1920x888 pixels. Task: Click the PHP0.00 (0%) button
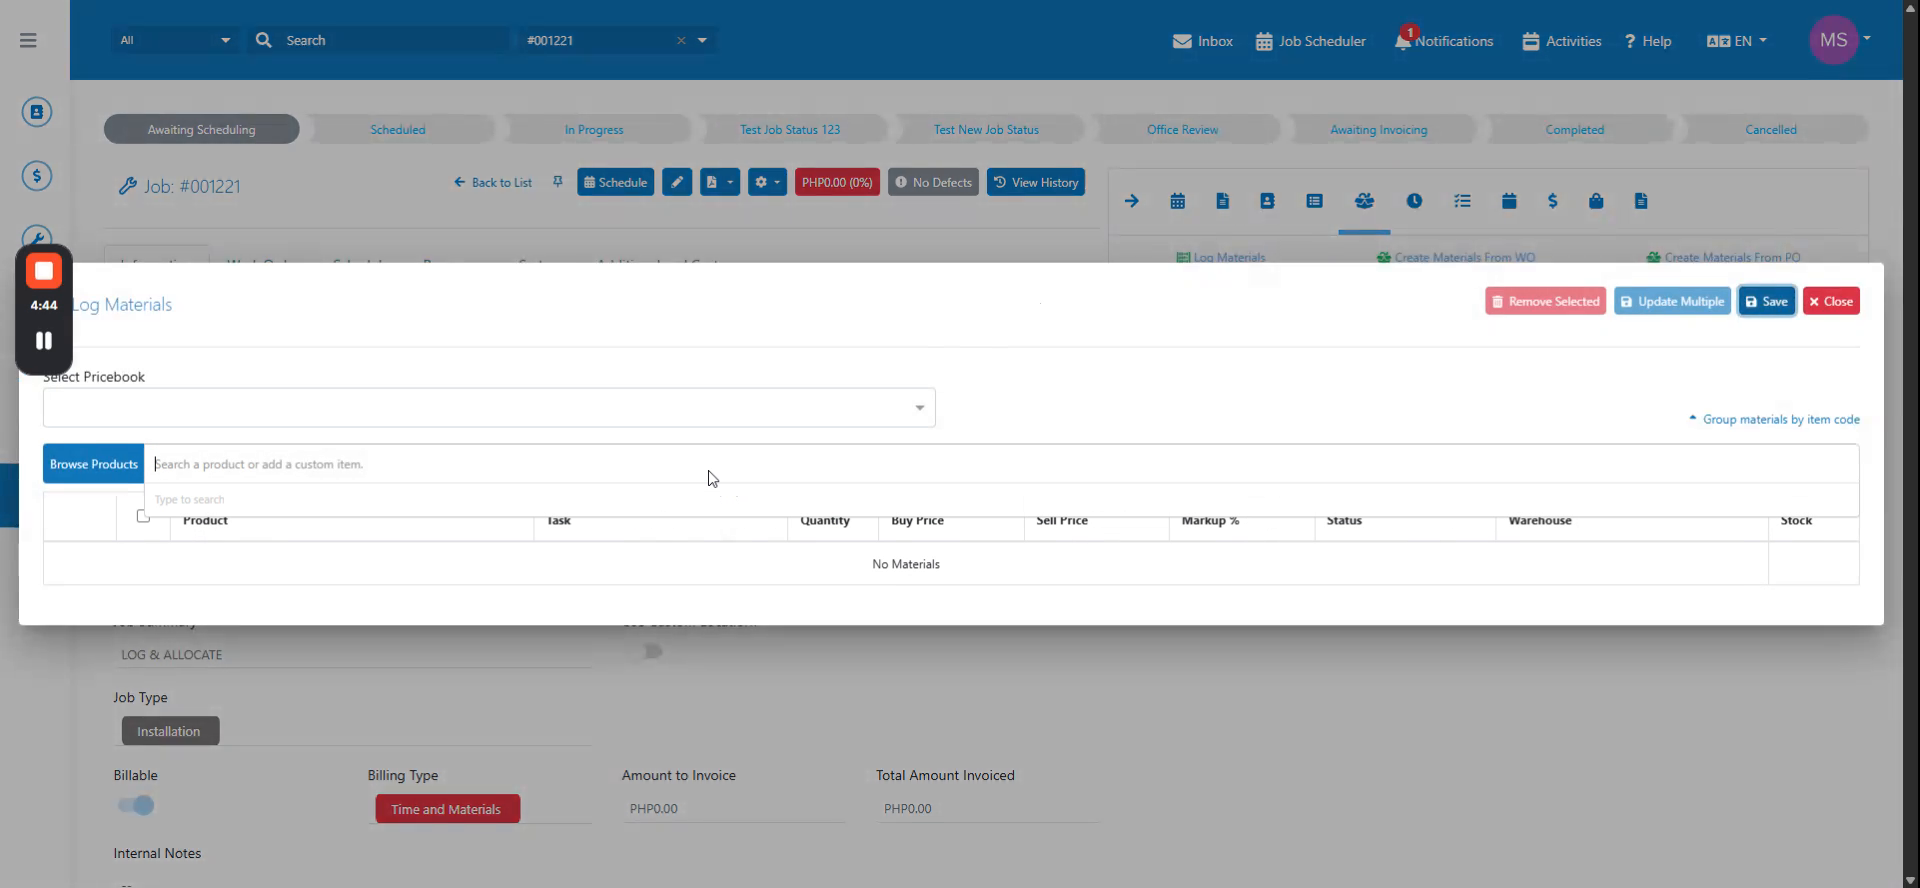click(837, 182)
